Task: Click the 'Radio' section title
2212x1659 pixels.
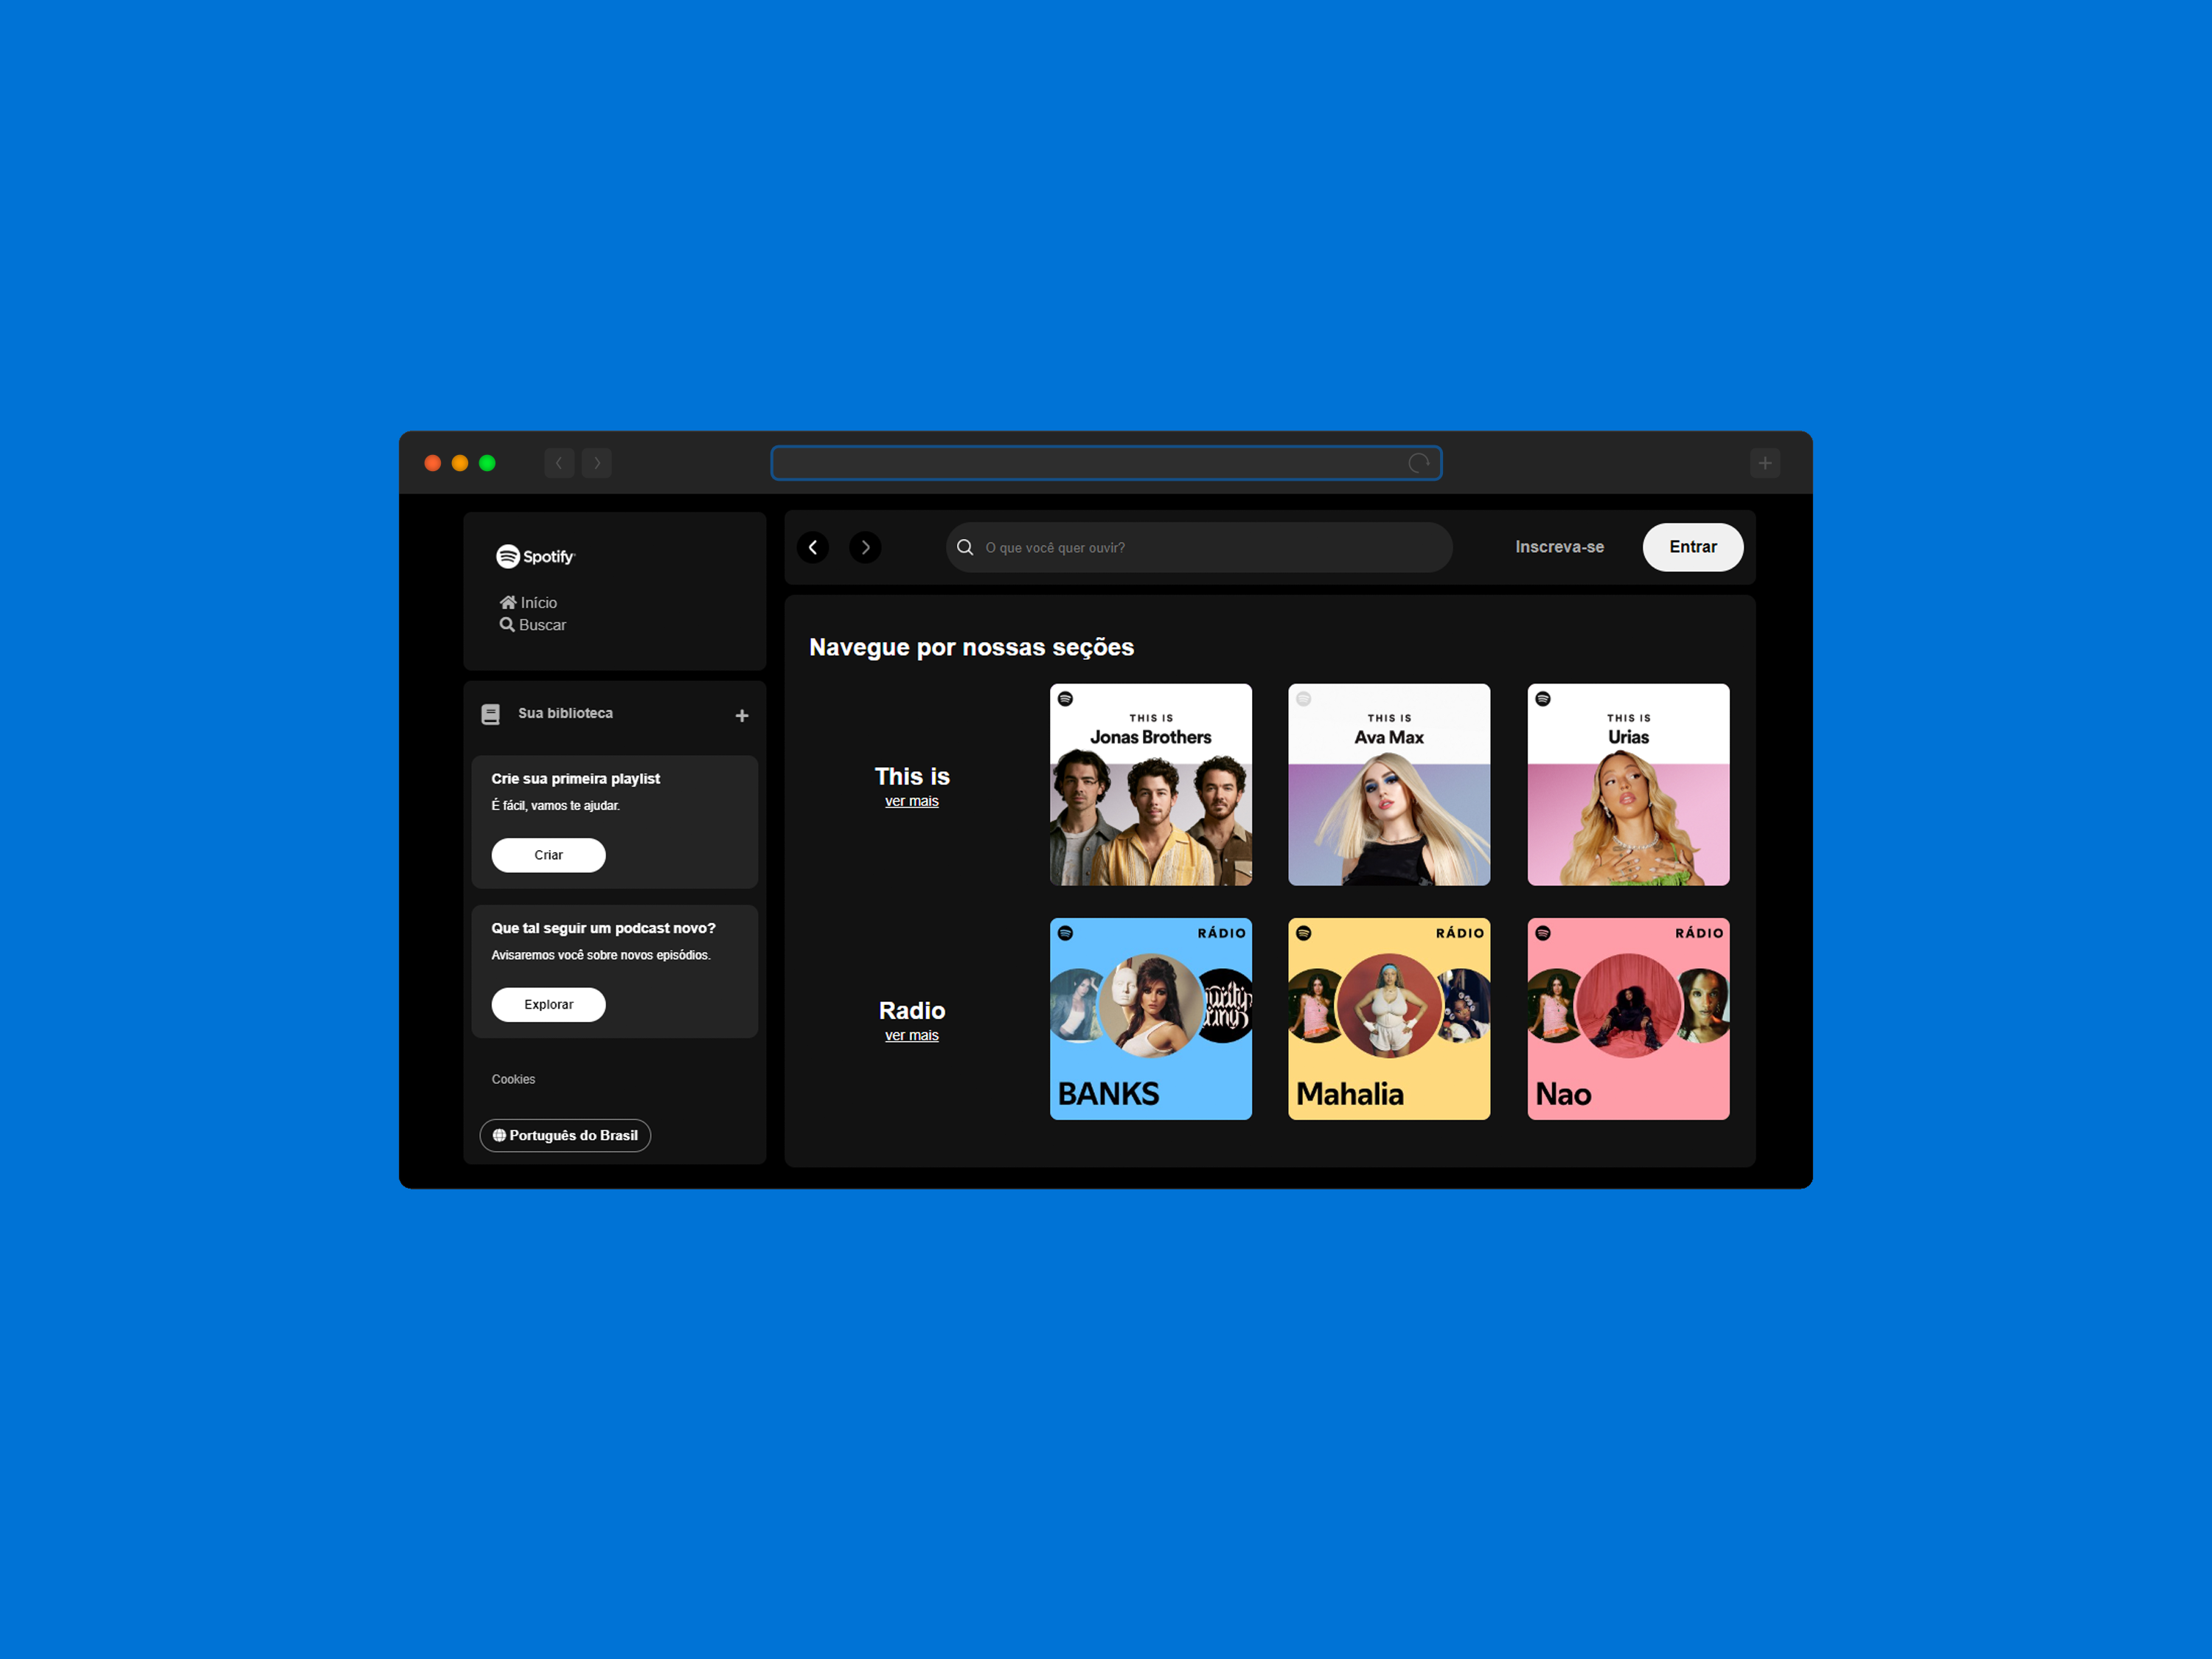Action: coord(912,1010)
